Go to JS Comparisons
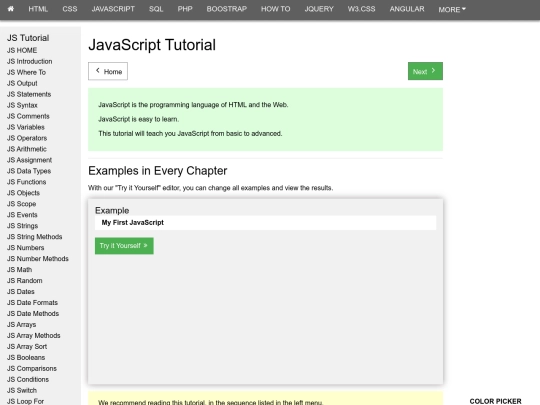The image size is (540, 405). click(x=32, y=368)
